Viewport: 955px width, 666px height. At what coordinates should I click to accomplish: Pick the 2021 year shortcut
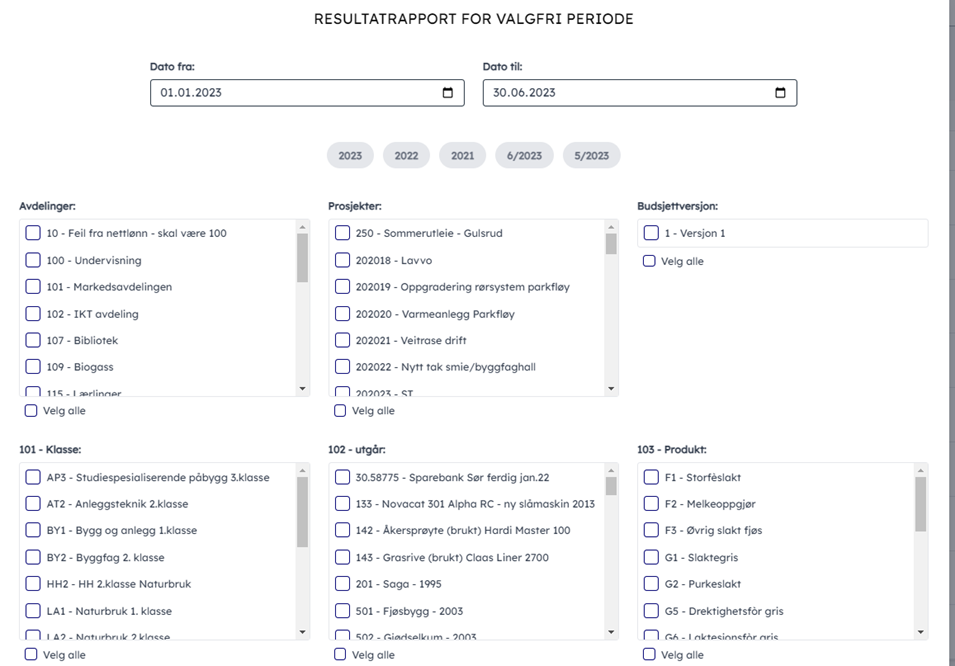point(462,156)
